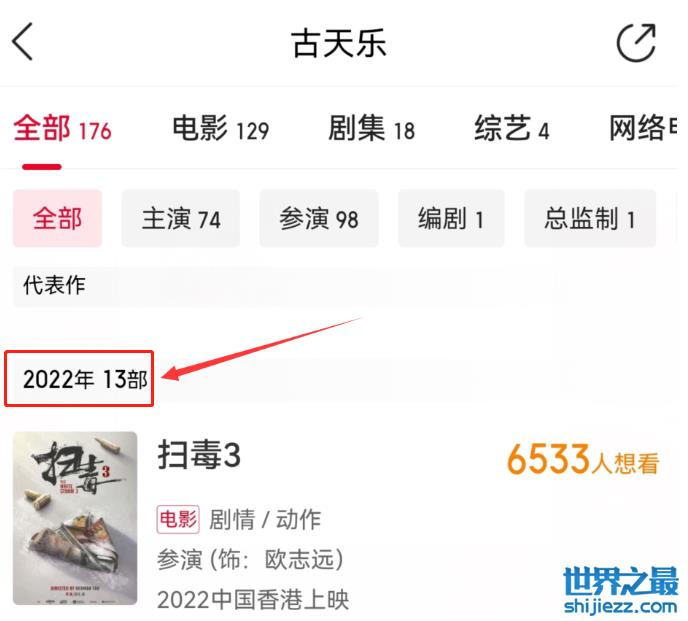Open the 扫毒3 movie title
The image size is (688, 621).
point(199,455)
